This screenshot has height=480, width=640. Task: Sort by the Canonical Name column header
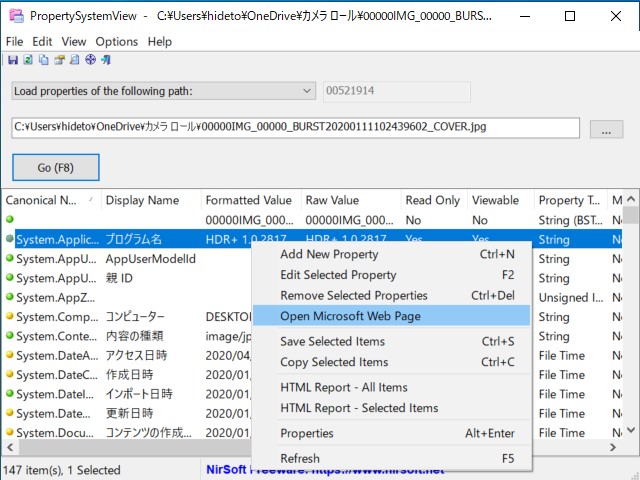[x=51, y=200]
